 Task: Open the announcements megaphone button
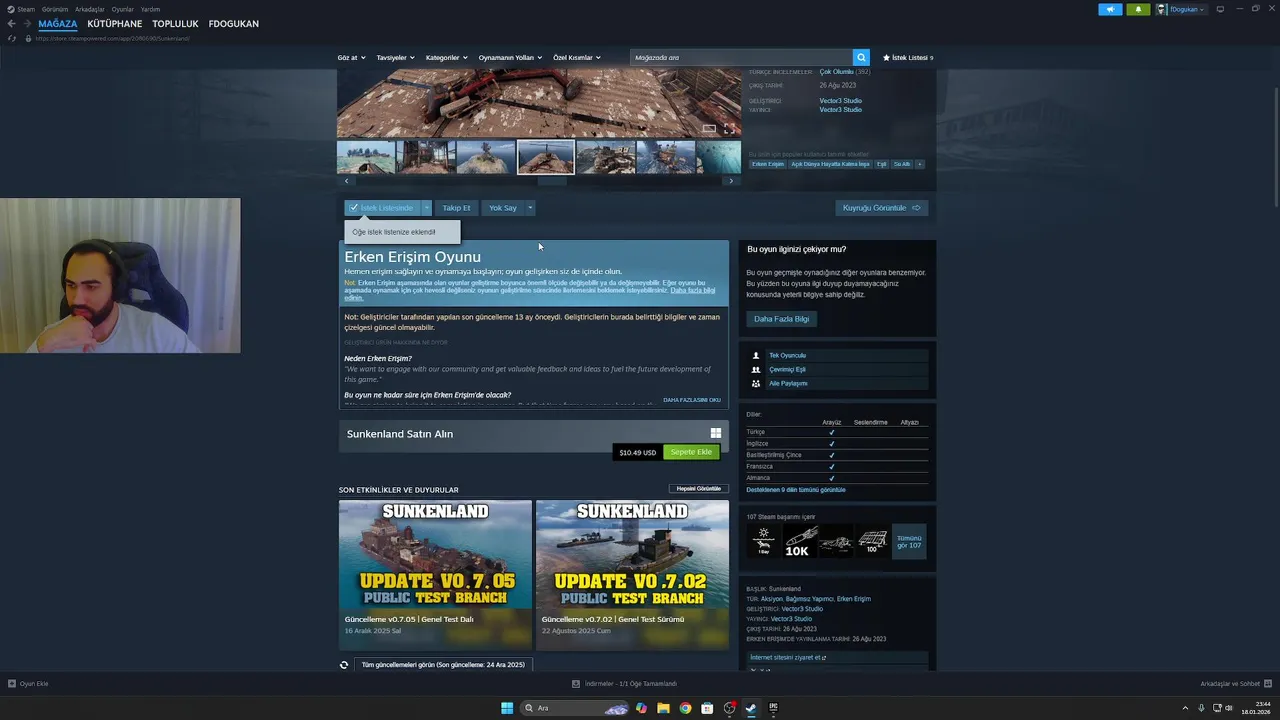pos(1110,9)
